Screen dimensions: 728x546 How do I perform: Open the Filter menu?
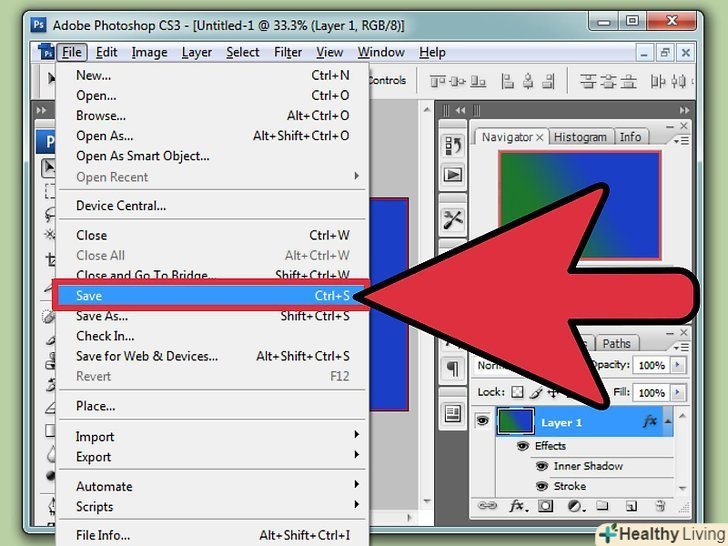point(288,52)
